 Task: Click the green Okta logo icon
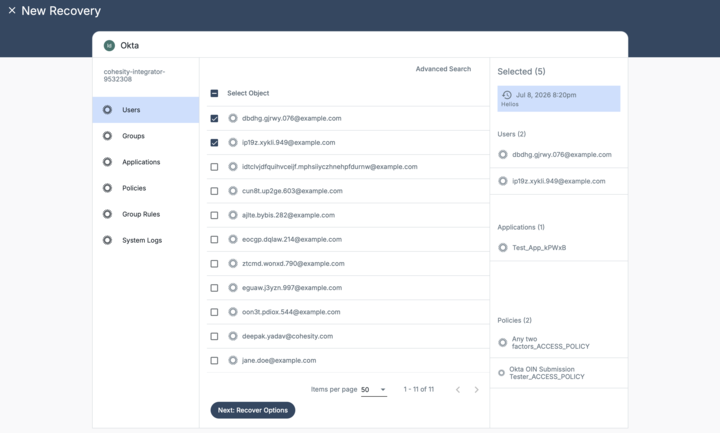click(x=109, y=45)
